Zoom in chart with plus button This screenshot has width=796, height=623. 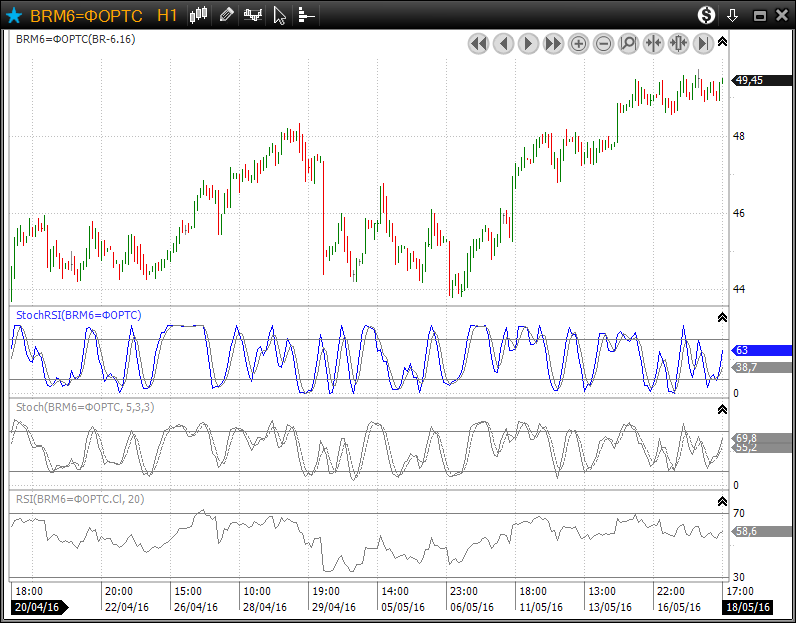click(578, 44)
